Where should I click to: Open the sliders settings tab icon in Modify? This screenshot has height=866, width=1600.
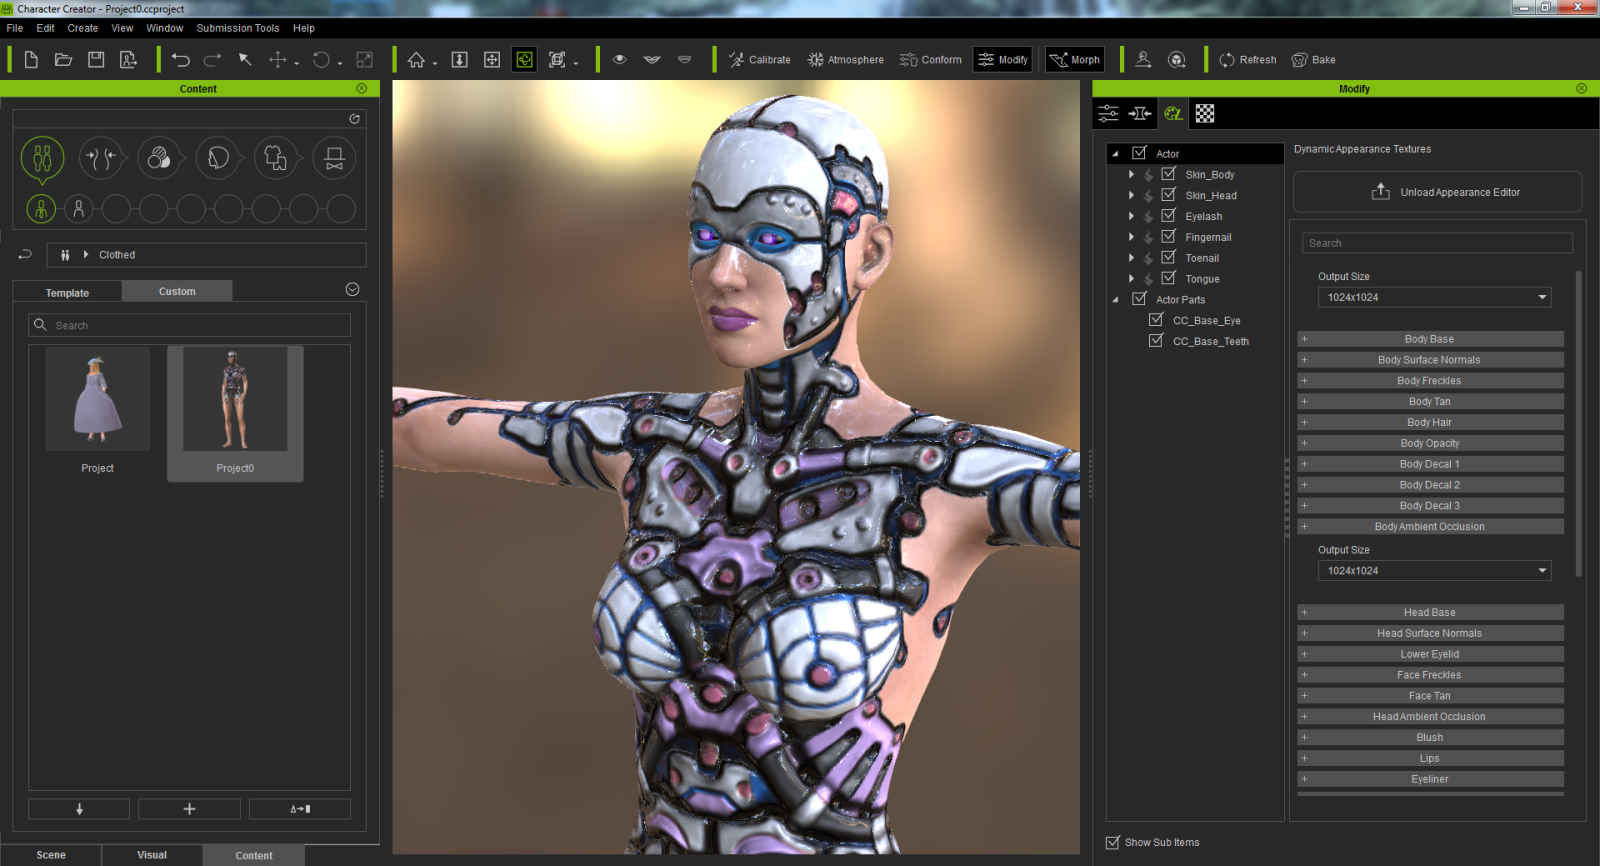pyautogui.click(x=1108, y=114)
